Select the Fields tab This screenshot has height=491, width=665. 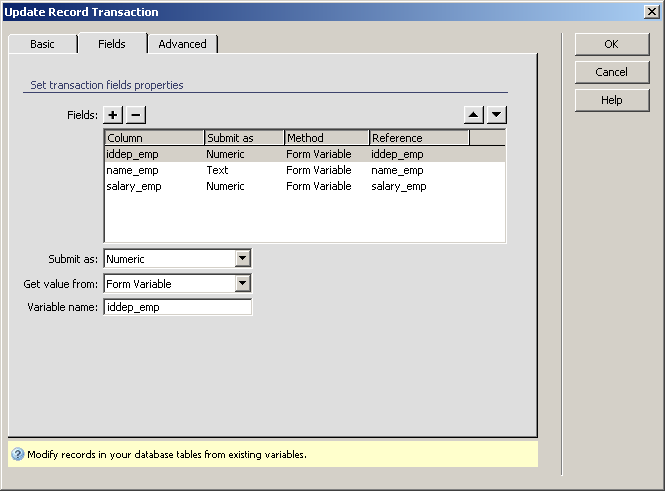coord(111,44)
